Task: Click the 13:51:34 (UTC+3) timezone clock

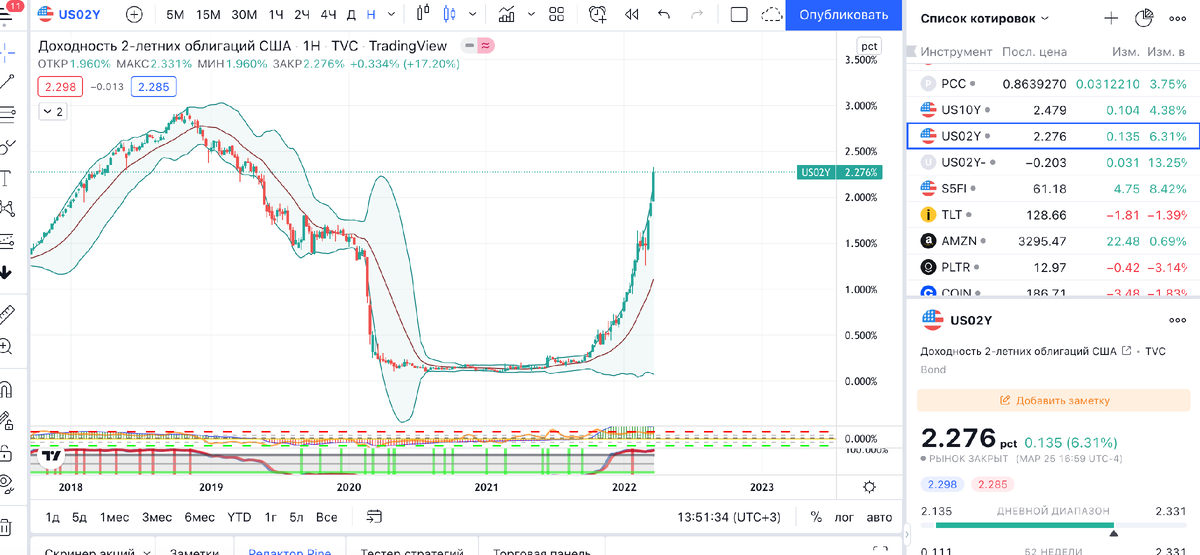Action: (729, 517)
